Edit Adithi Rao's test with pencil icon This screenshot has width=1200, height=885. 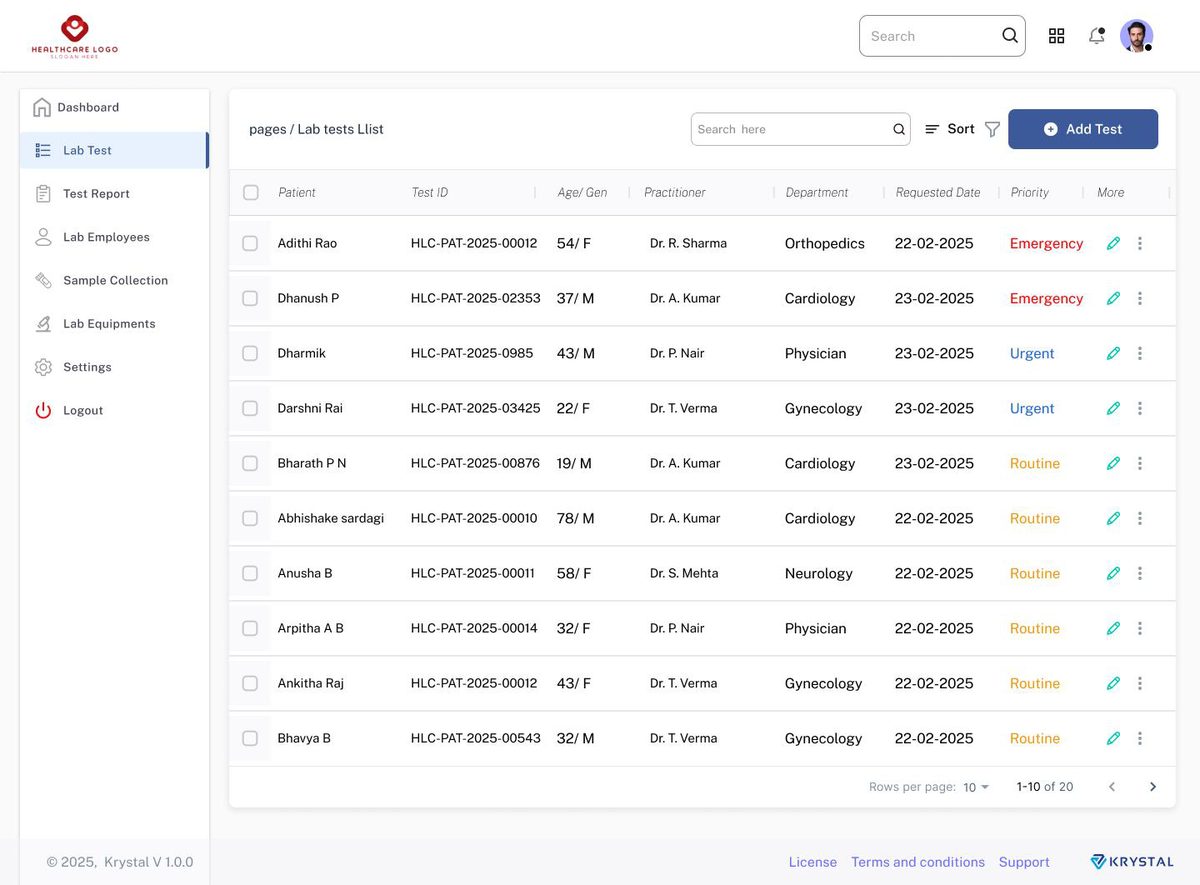click(x=1113, y=243)
